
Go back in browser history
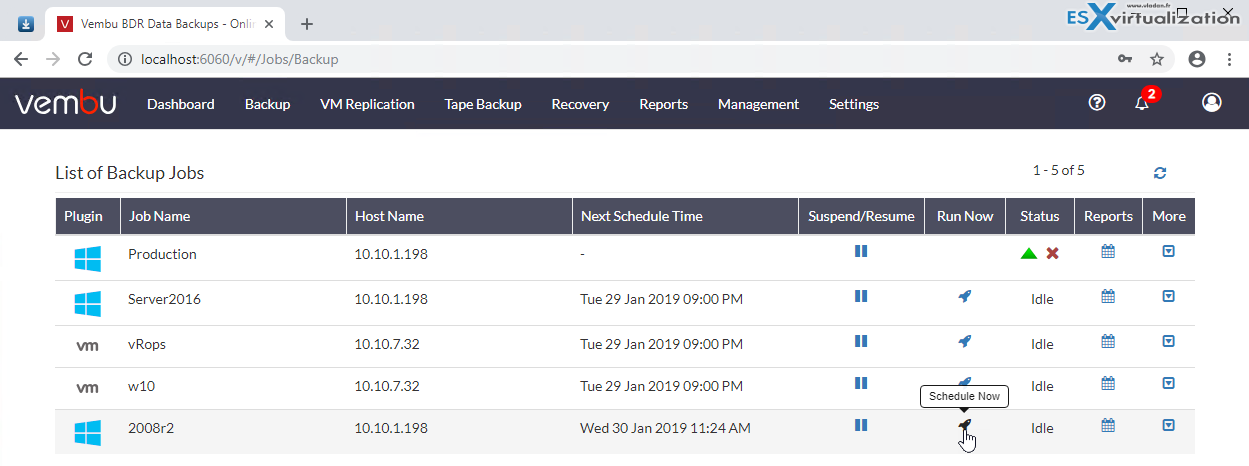[20, 59]
